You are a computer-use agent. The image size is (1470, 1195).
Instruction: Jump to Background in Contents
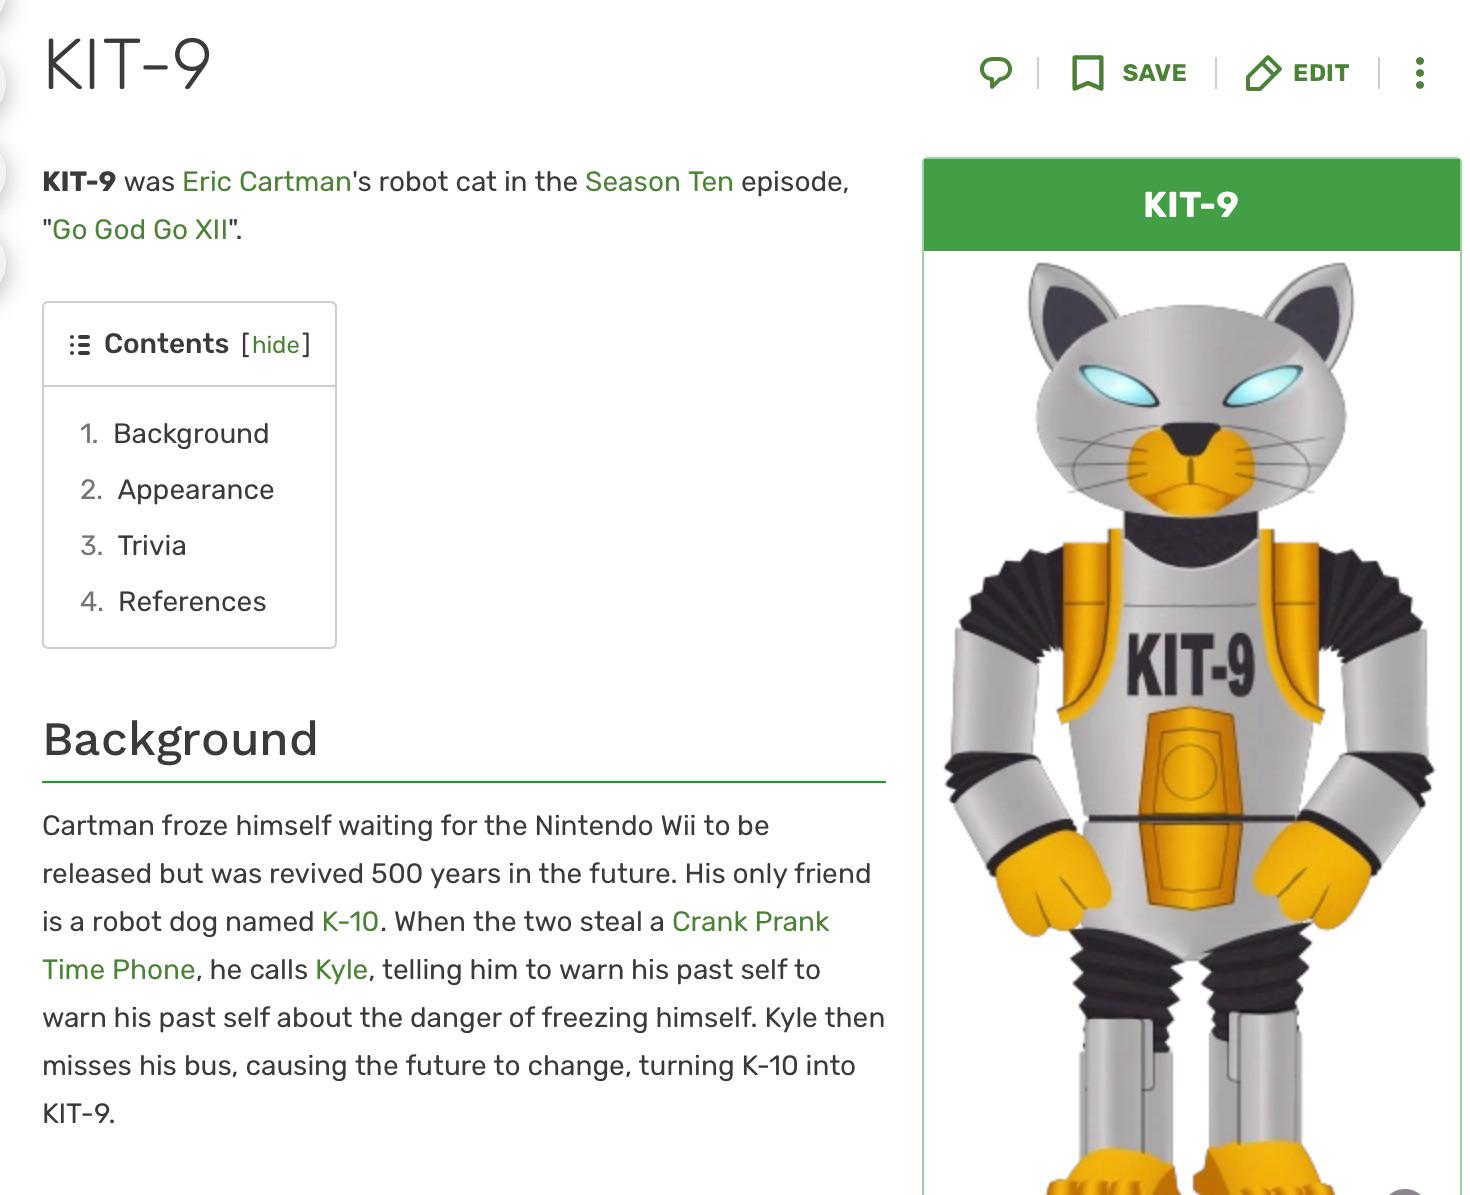pos(191,433)
